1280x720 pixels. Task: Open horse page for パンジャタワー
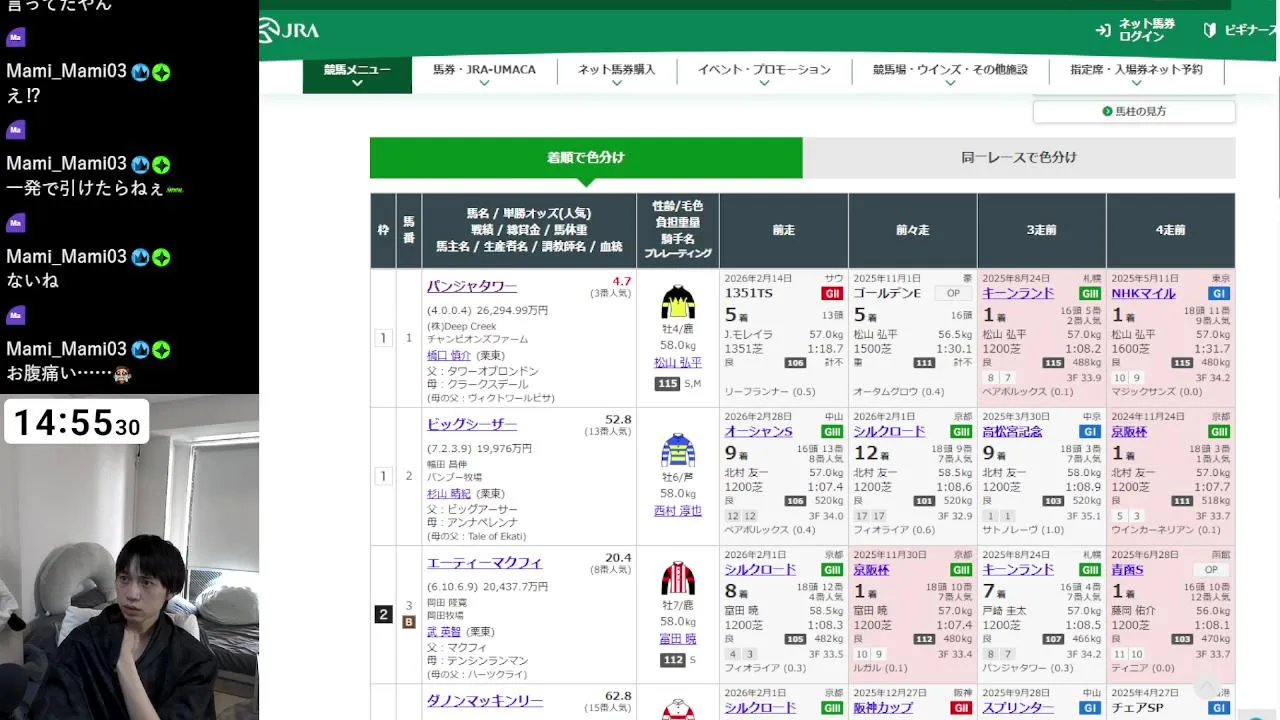pos(472,287)
